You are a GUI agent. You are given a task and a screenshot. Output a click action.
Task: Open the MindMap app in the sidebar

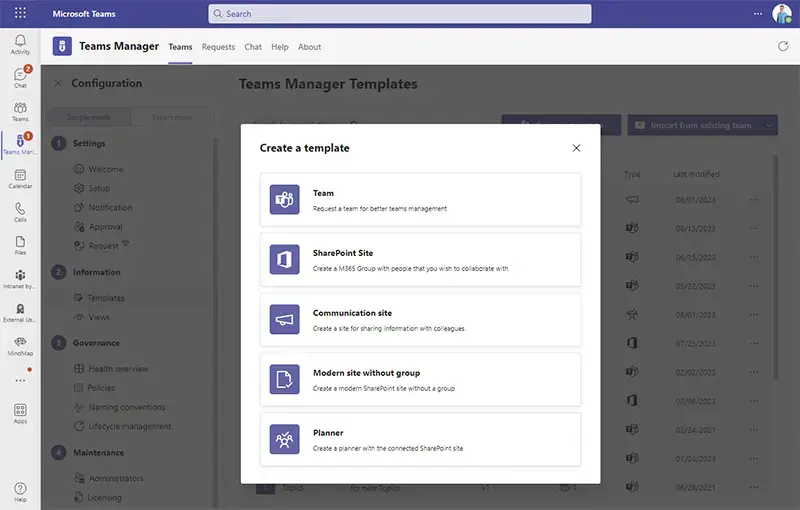20,346
